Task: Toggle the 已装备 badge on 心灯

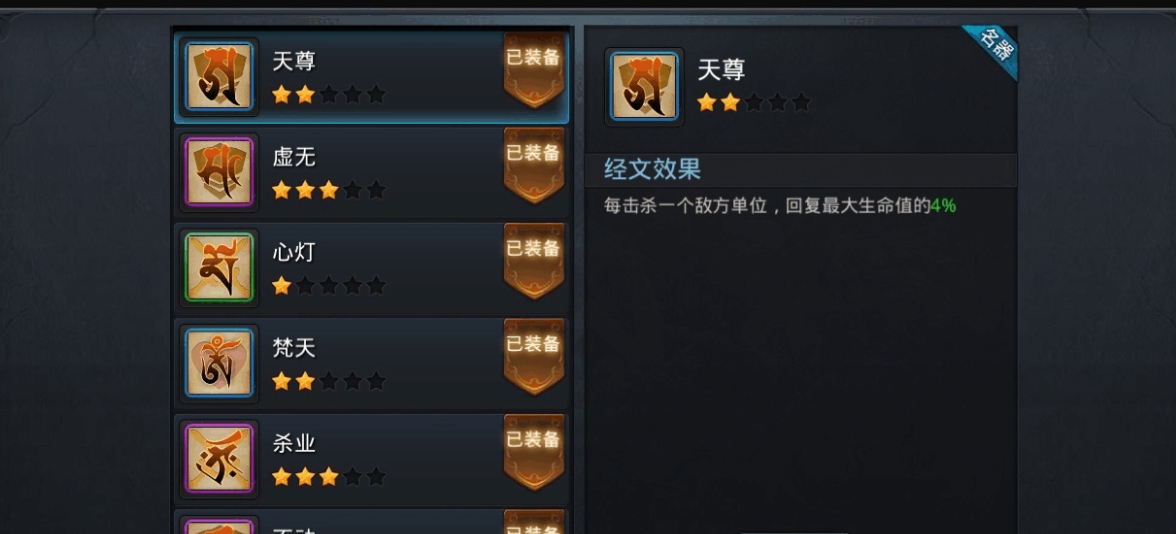Action: [534, 260]
